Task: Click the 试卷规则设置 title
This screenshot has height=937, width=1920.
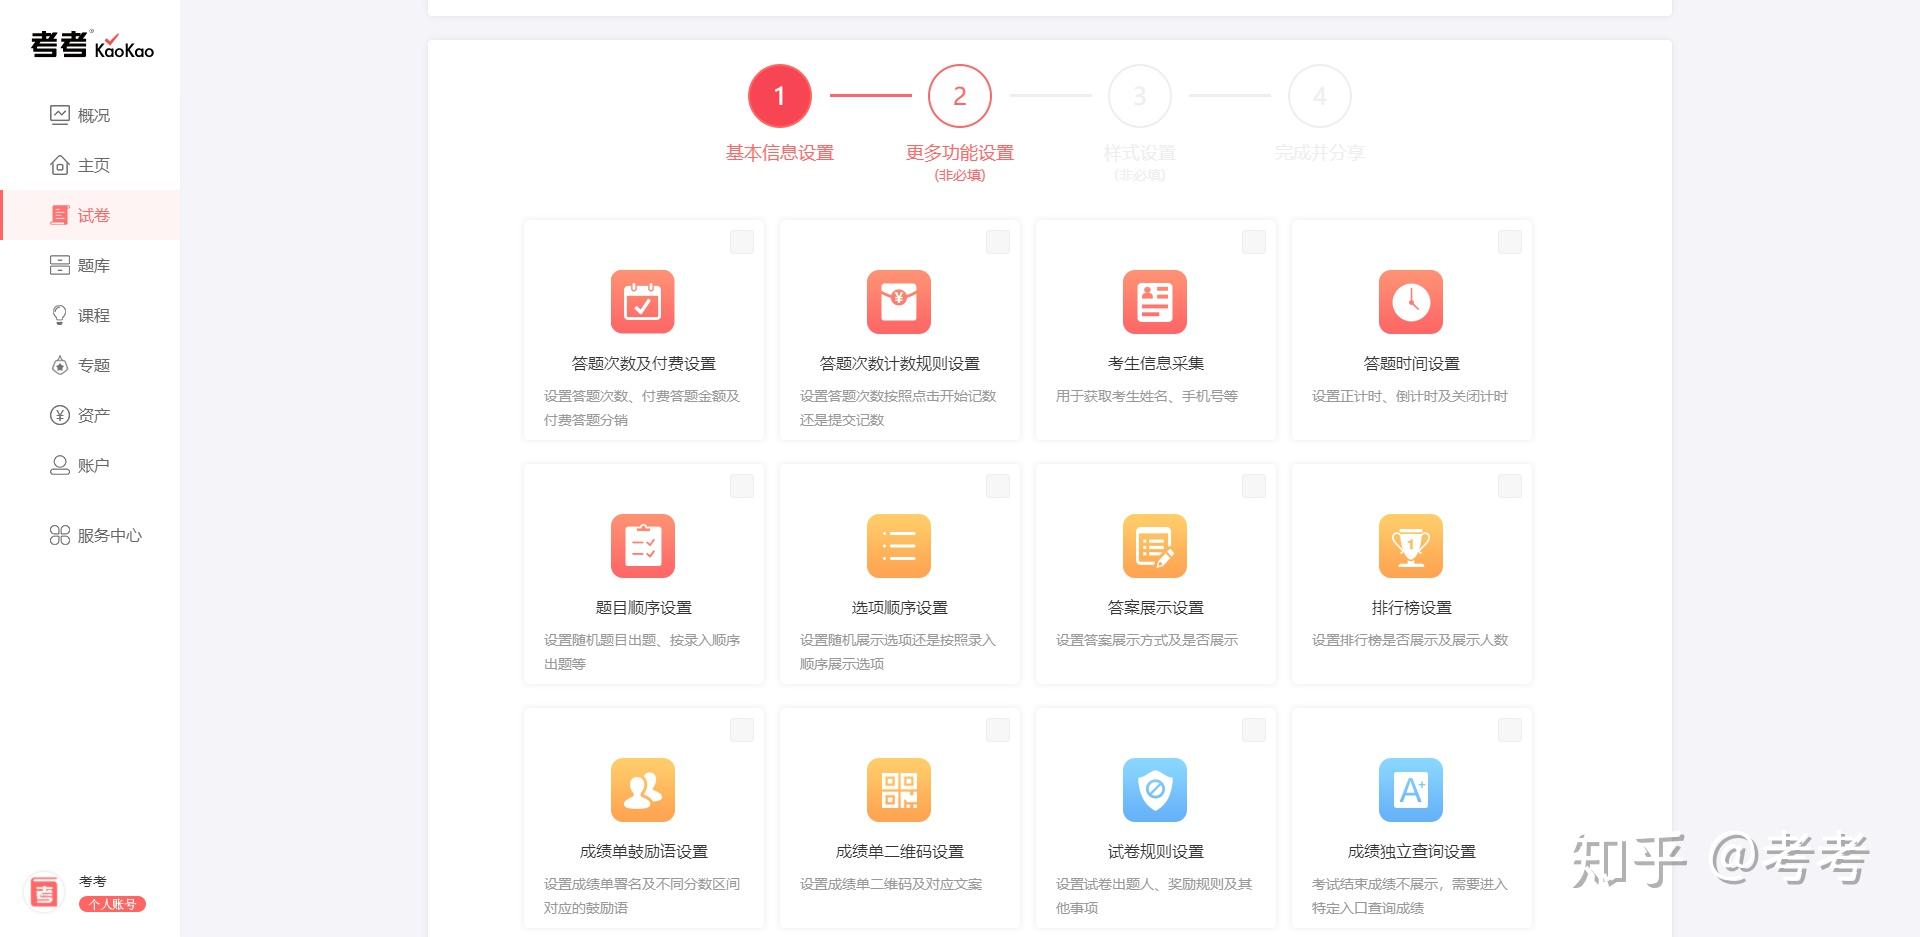Action: point(1155,851)
